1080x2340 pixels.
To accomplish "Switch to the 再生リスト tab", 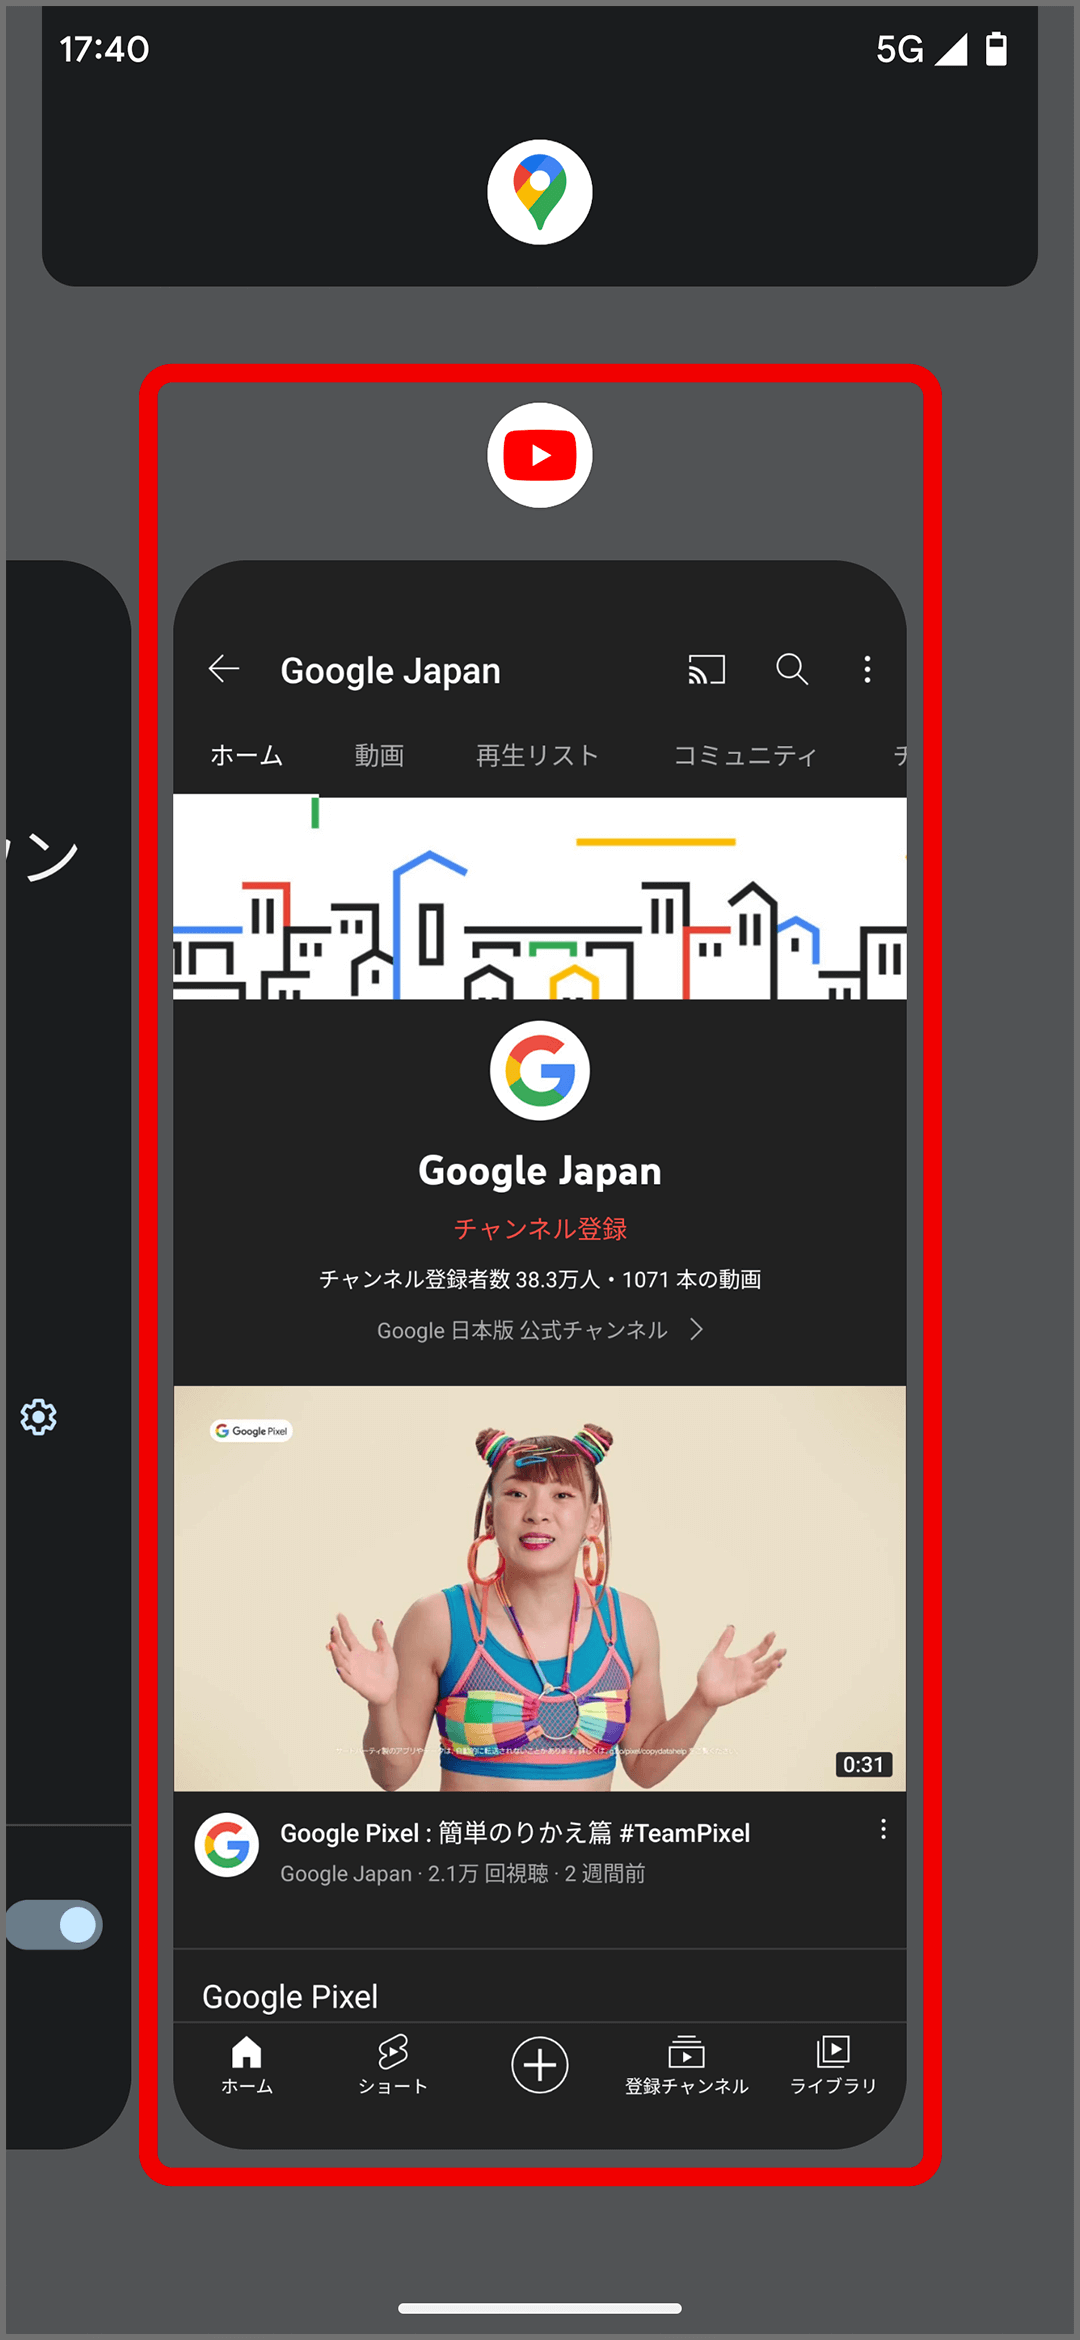I will pyautogui.click(x=537, y=755).
